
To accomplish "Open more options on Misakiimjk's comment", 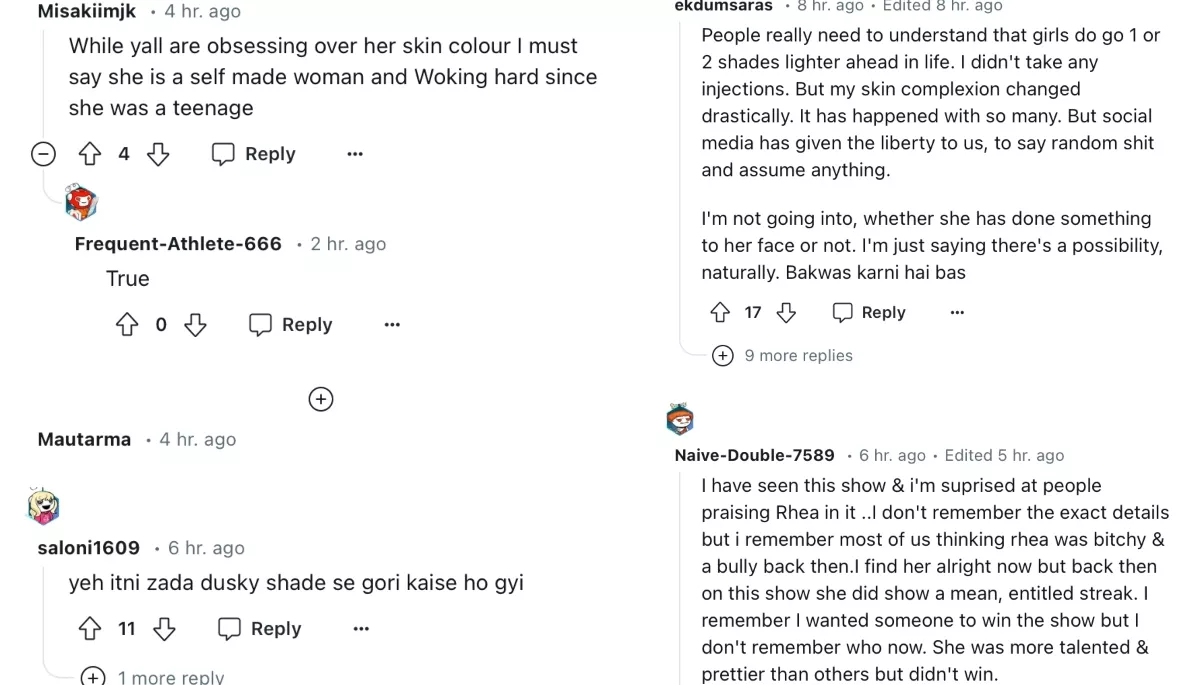I will pos(355,154).
